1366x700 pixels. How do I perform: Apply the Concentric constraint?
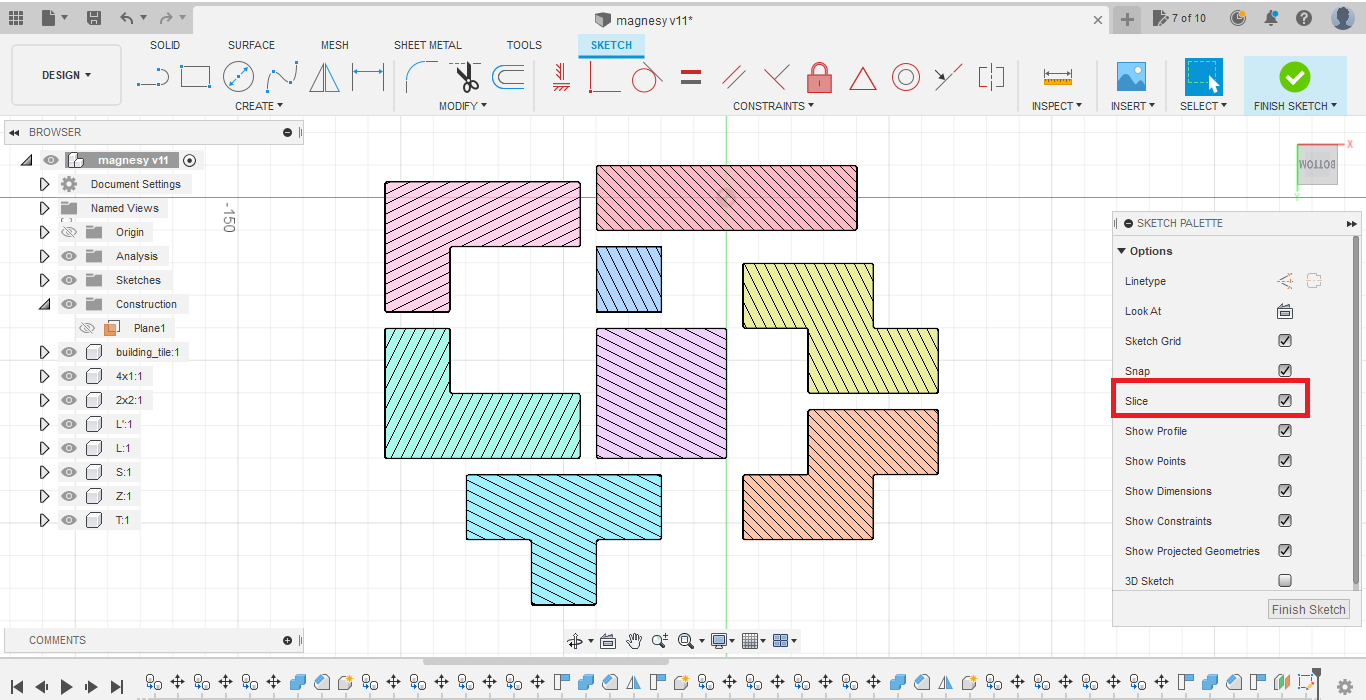click(906, 76)
